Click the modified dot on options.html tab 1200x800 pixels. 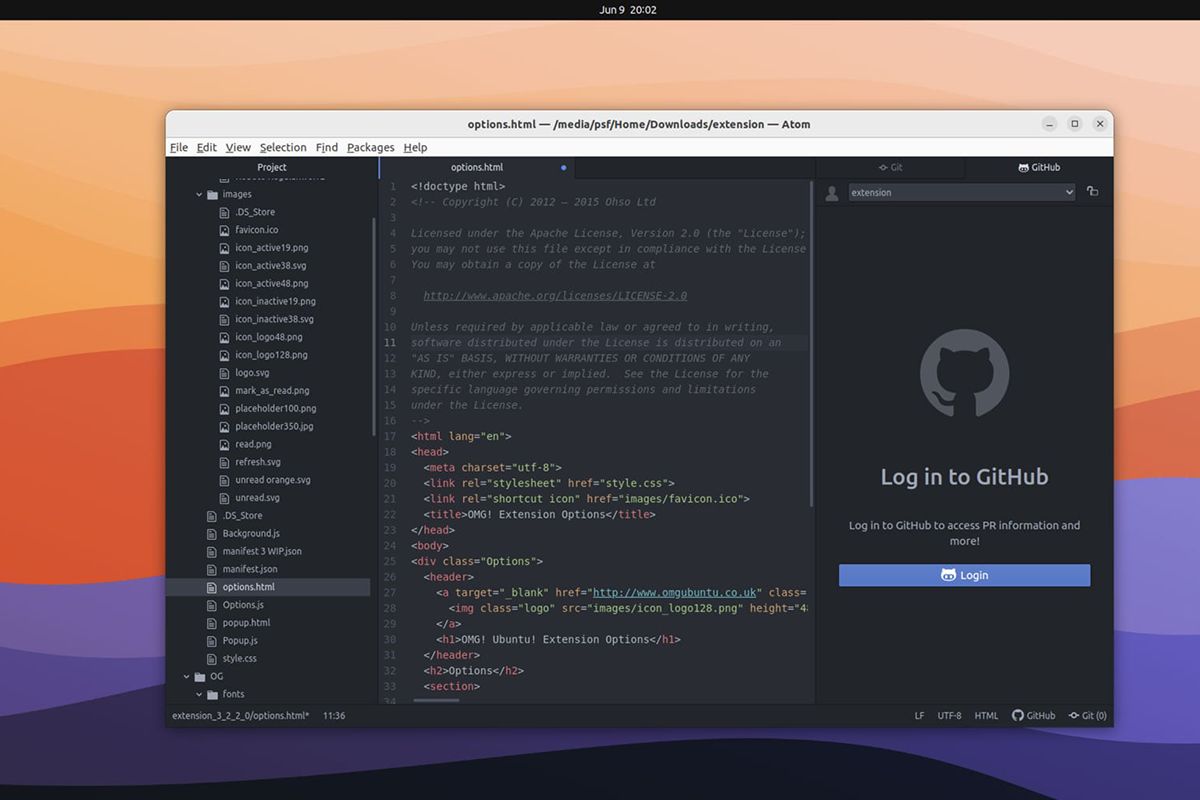(x=564, y=168)
